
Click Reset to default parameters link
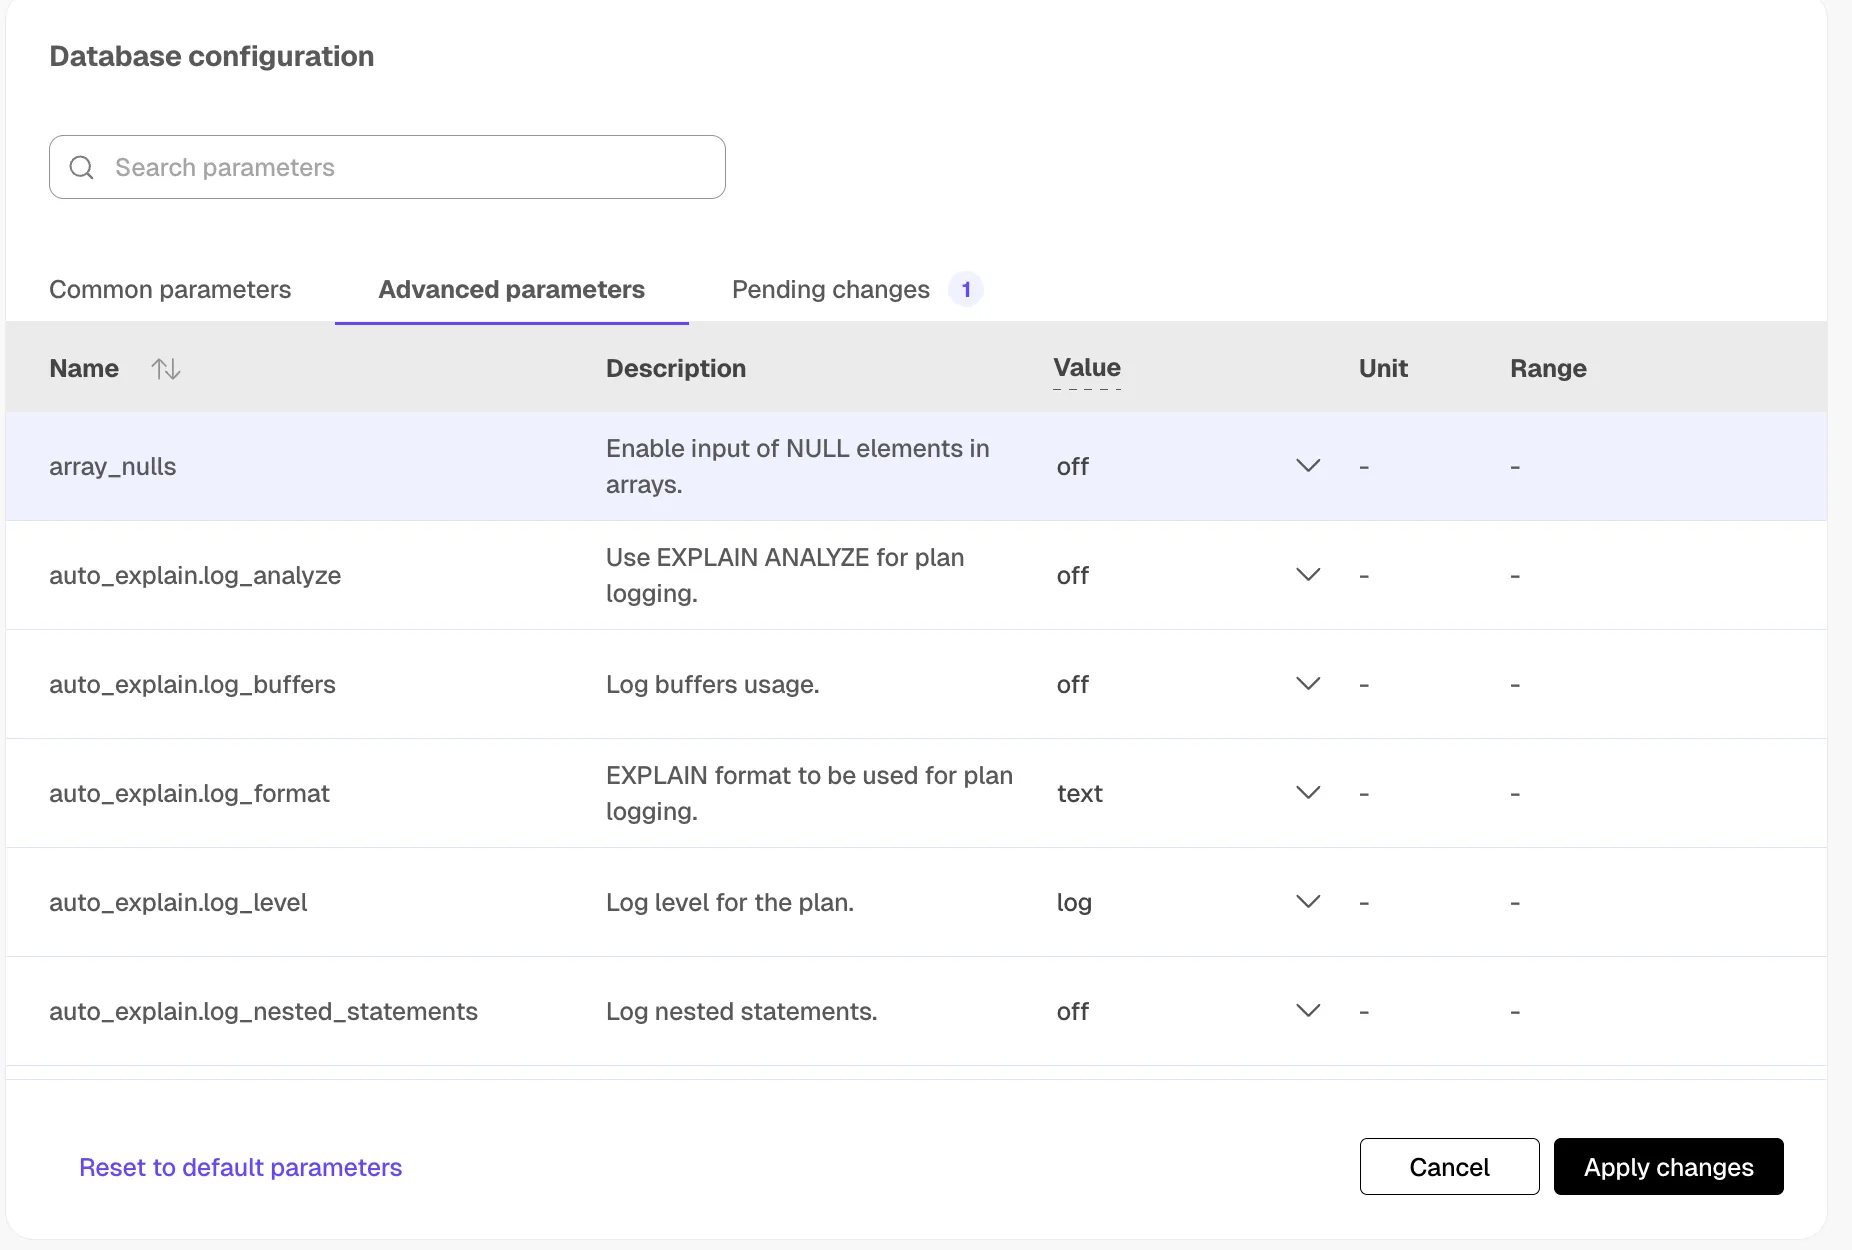tap(240, 1167)
